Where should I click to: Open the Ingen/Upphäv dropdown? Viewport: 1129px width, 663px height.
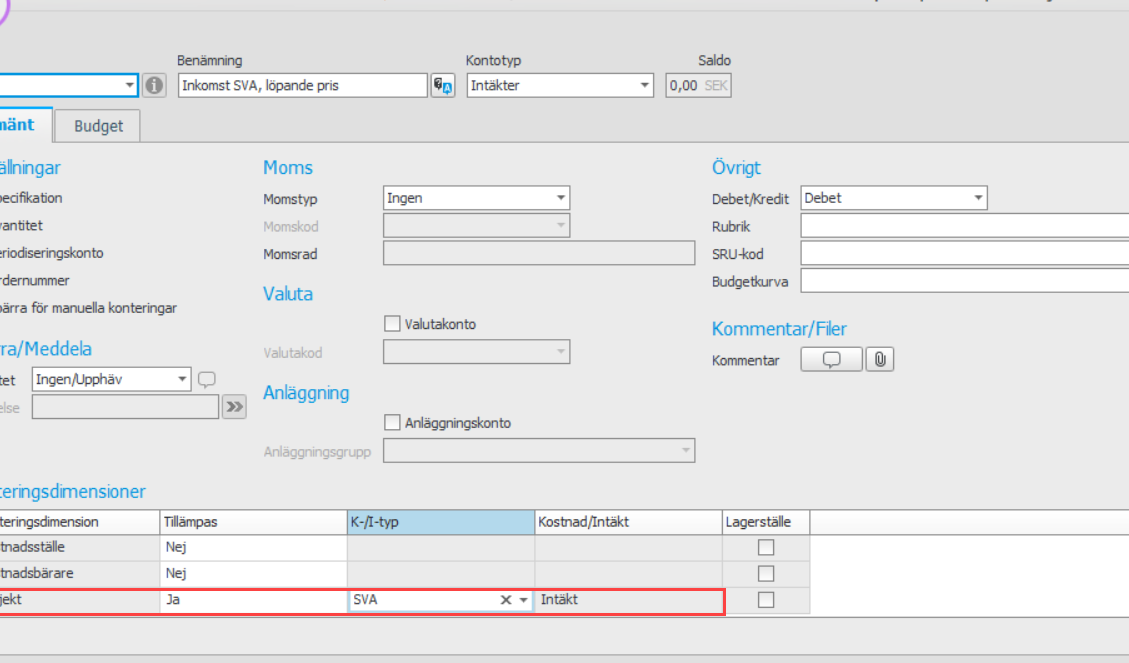111,379
